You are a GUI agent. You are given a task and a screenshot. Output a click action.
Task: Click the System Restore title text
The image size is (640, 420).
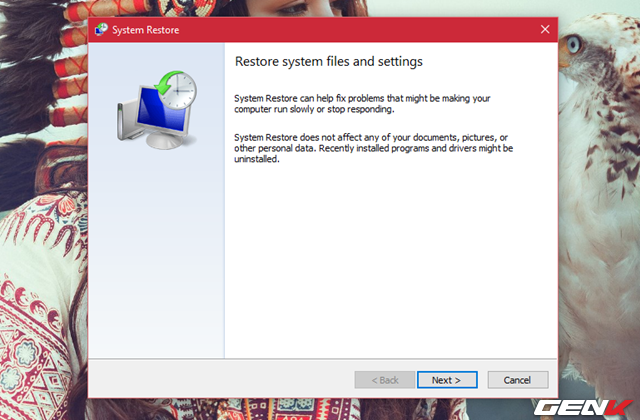(145, 30)
